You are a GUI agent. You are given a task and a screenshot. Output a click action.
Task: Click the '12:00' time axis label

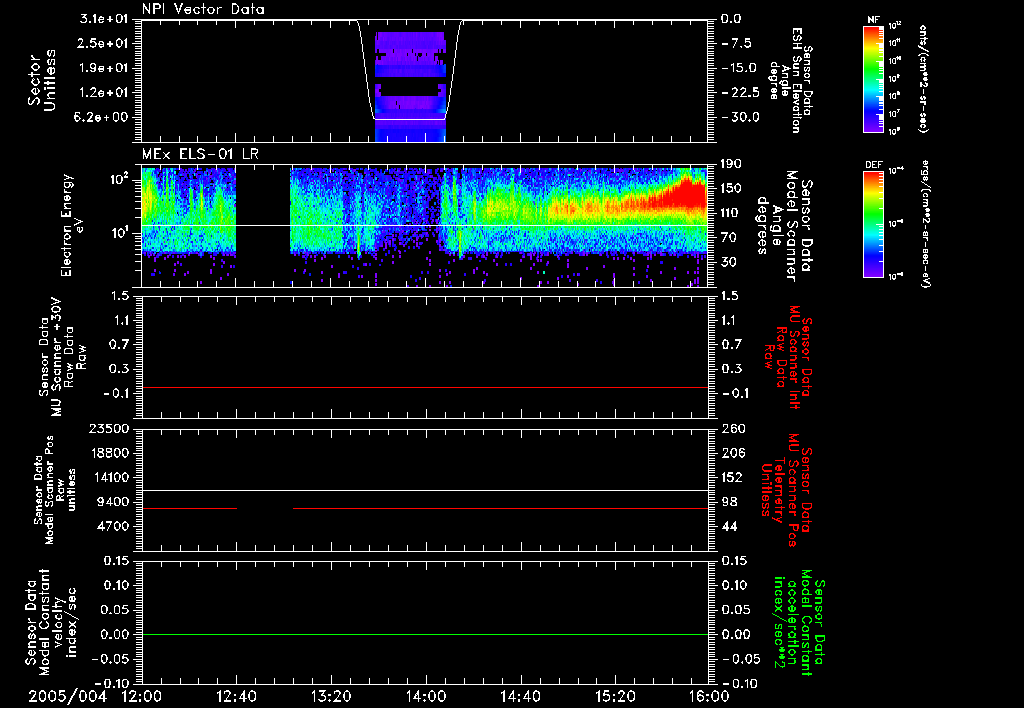point(141,696)
